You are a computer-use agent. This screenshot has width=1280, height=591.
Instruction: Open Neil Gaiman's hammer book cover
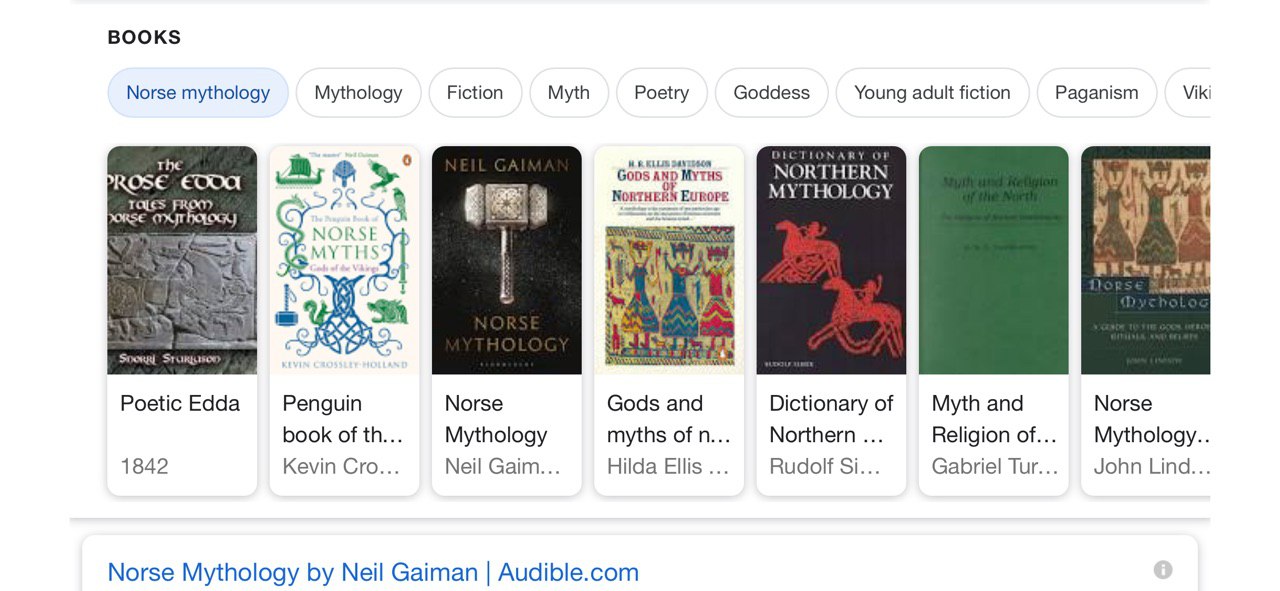coord(507,260)
